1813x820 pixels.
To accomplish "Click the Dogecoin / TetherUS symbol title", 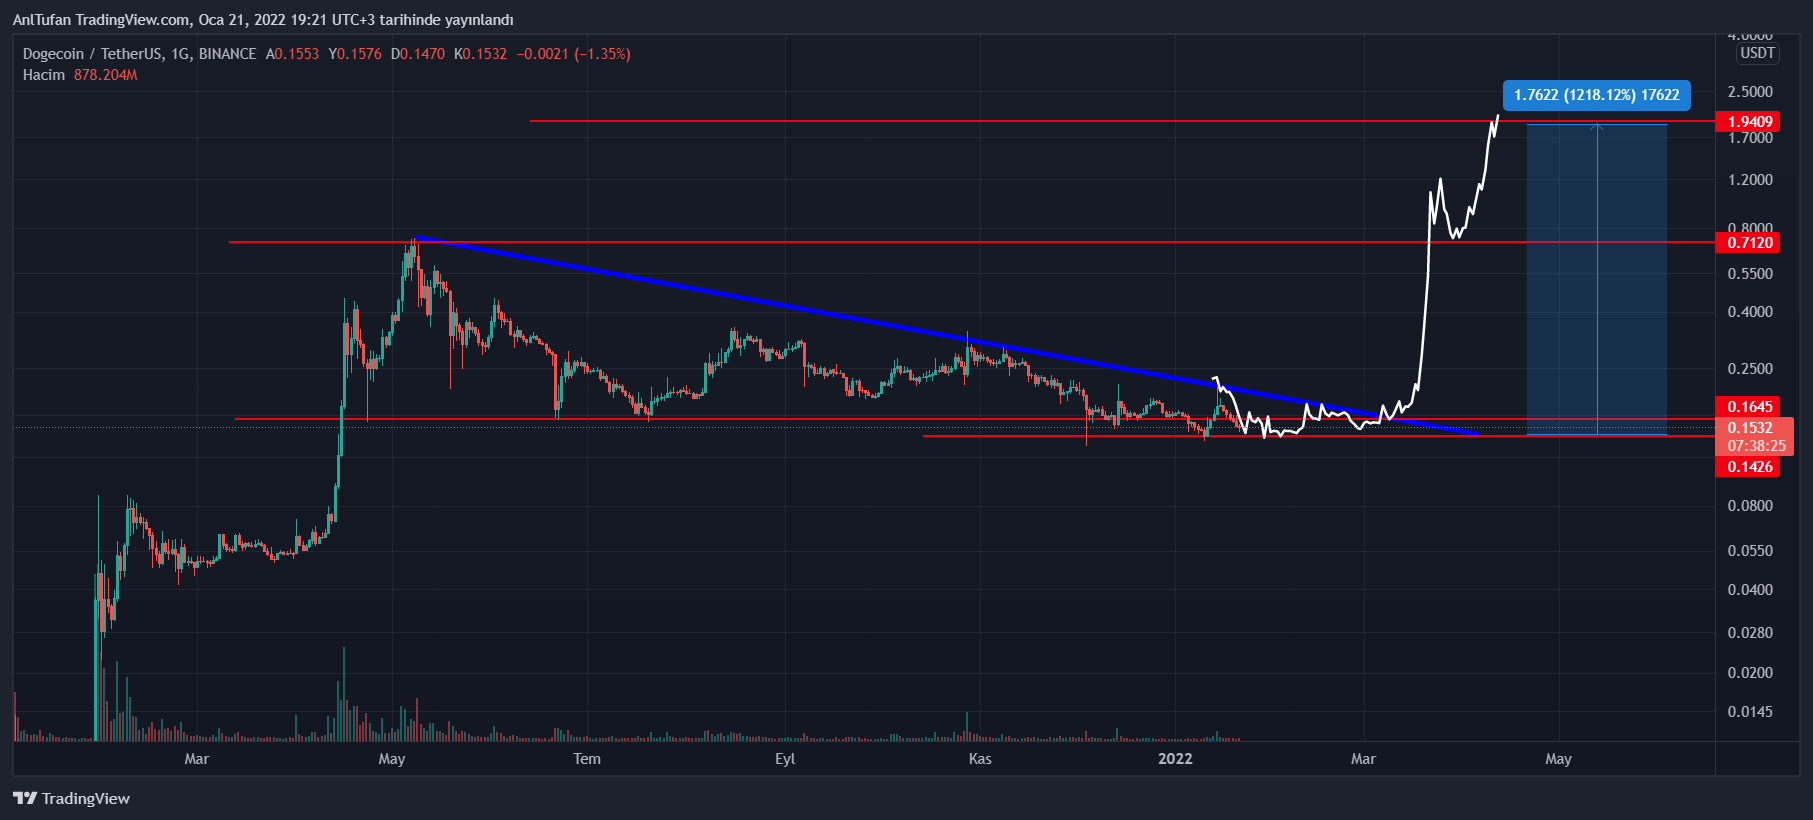I will click(x=139, y=54).
